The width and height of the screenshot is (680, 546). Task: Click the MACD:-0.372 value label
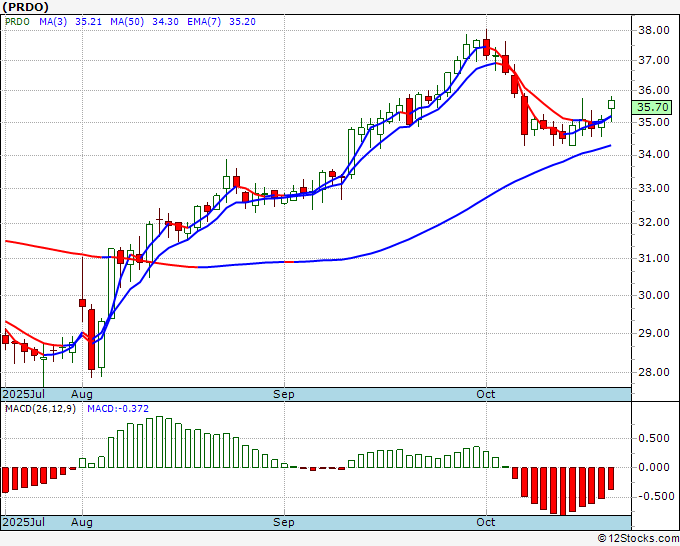(118, 409)
